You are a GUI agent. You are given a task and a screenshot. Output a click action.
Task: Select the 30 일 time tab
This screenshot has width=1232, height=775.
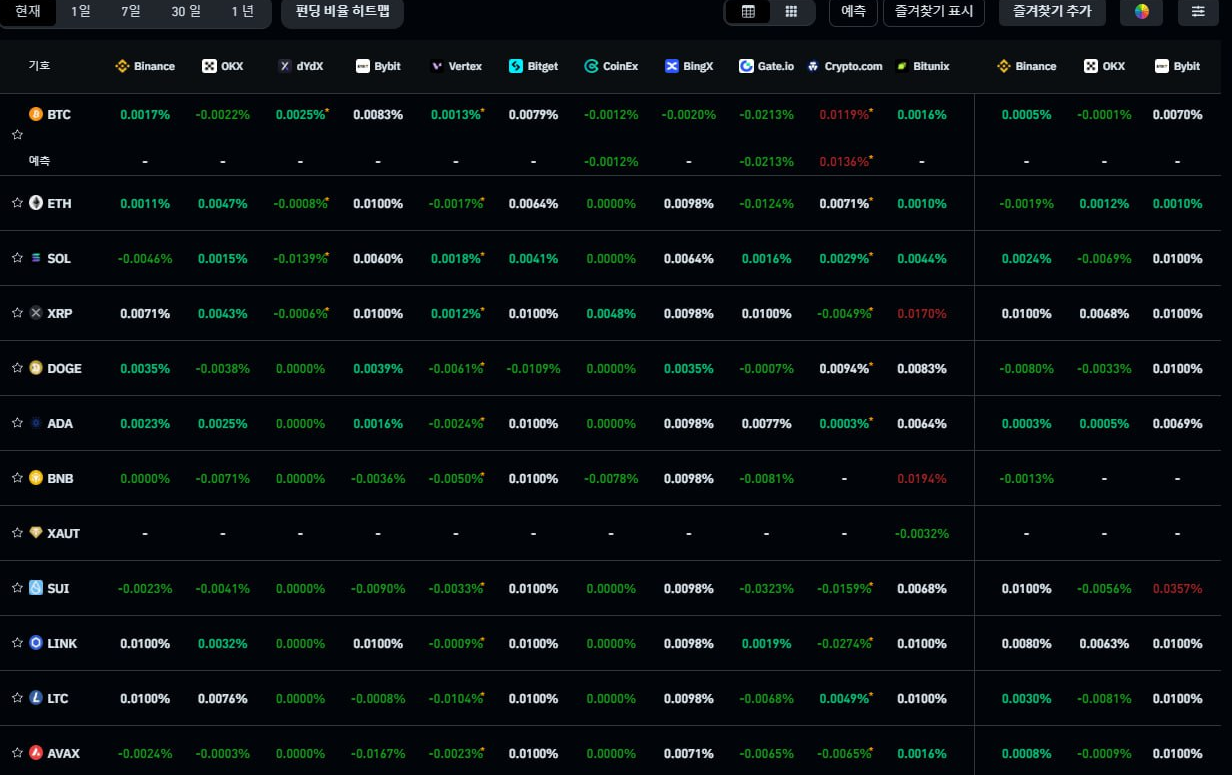tap(186, 11)
